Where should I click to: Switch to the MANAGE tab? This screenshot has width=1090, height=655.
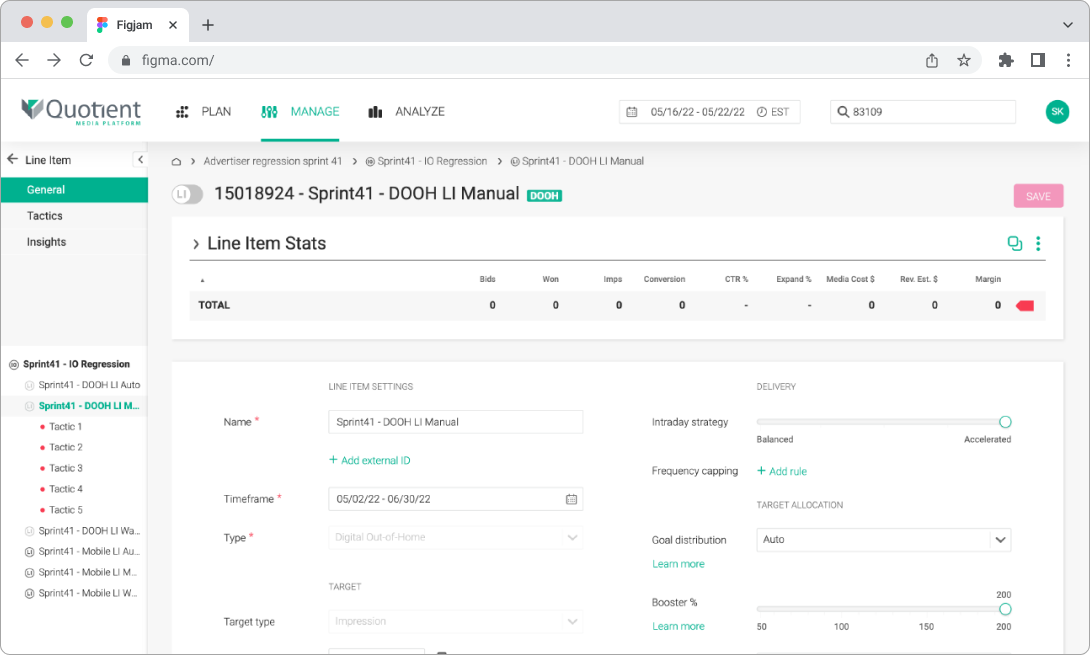[300, 112]
